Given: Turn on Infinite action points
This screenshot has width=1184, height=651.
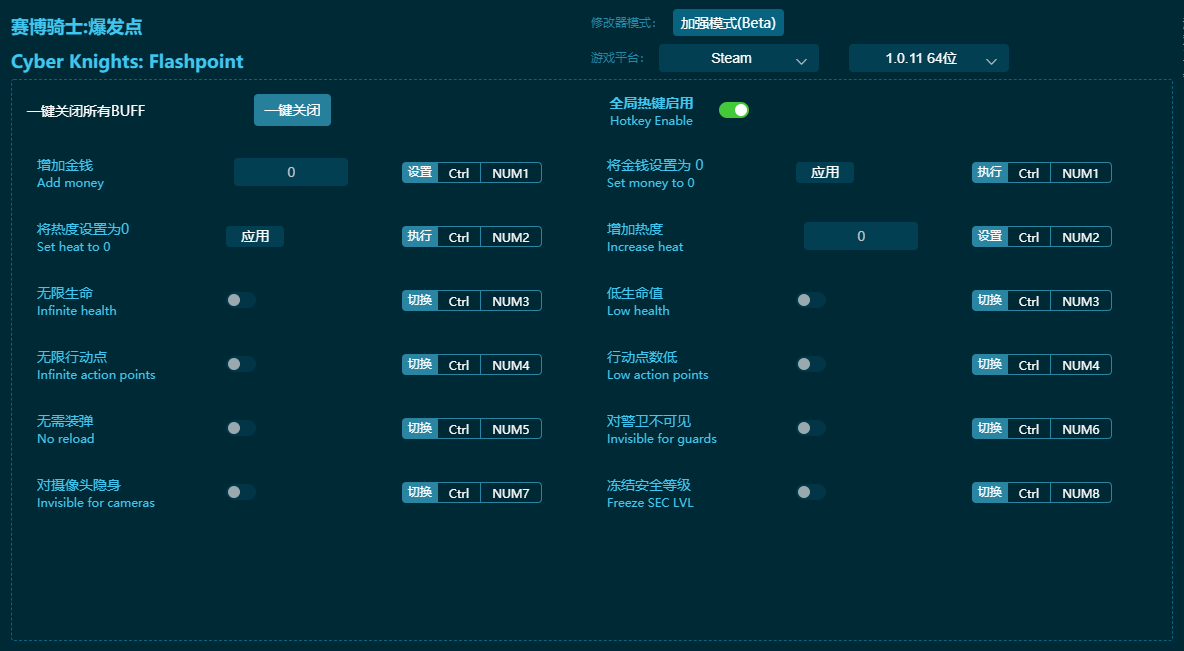Looking at the screenshot, I should 240,364.
